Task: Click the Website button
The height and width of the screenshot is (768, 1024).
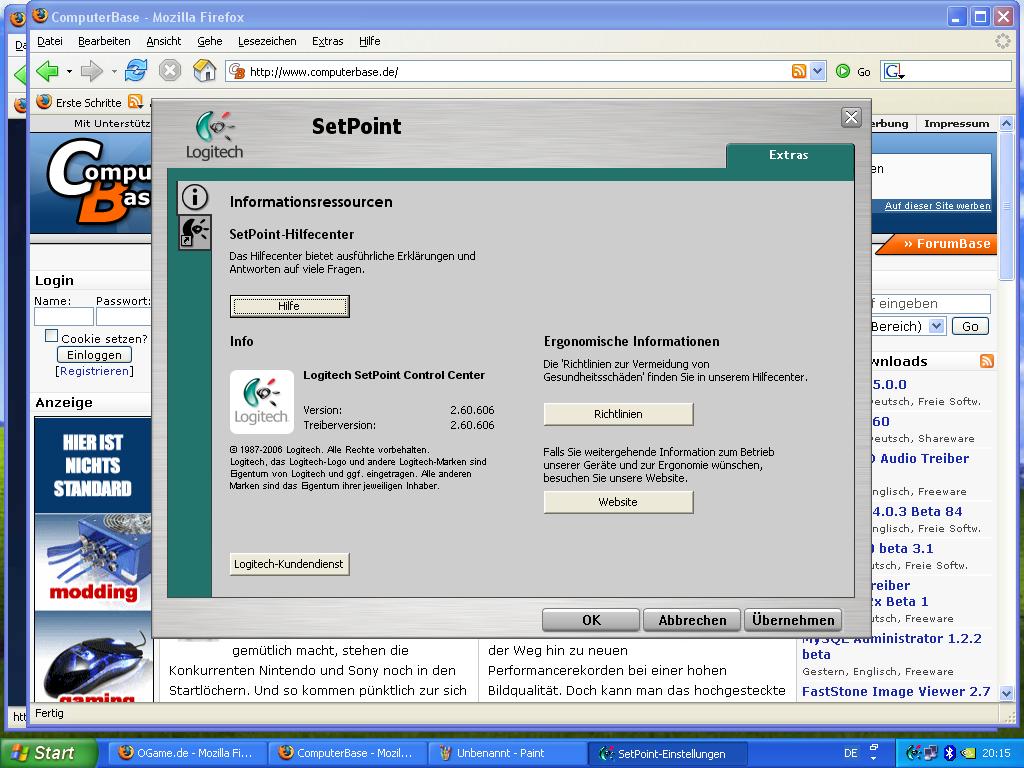Action: pyautogui.click(x=618, y=502)
